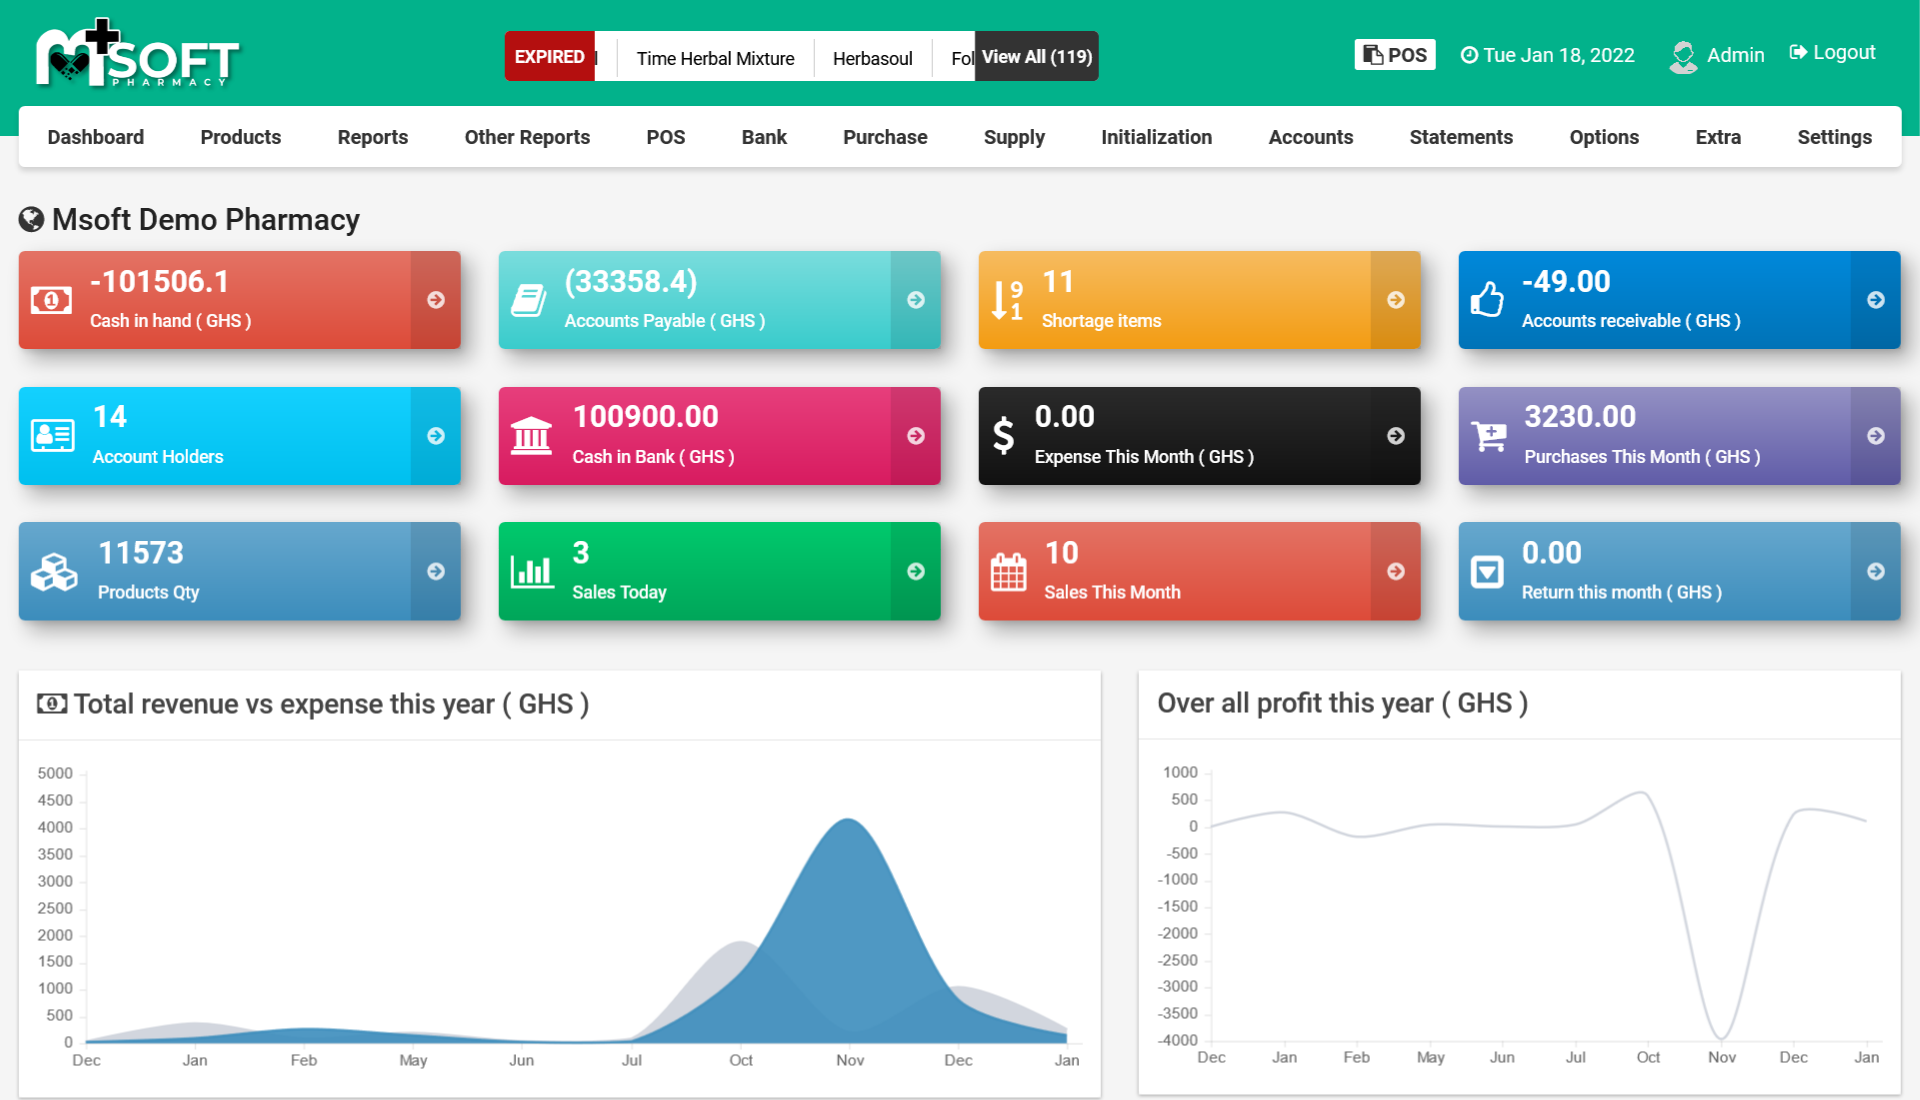Open Return this month arrow icon

pos(1876,571)
